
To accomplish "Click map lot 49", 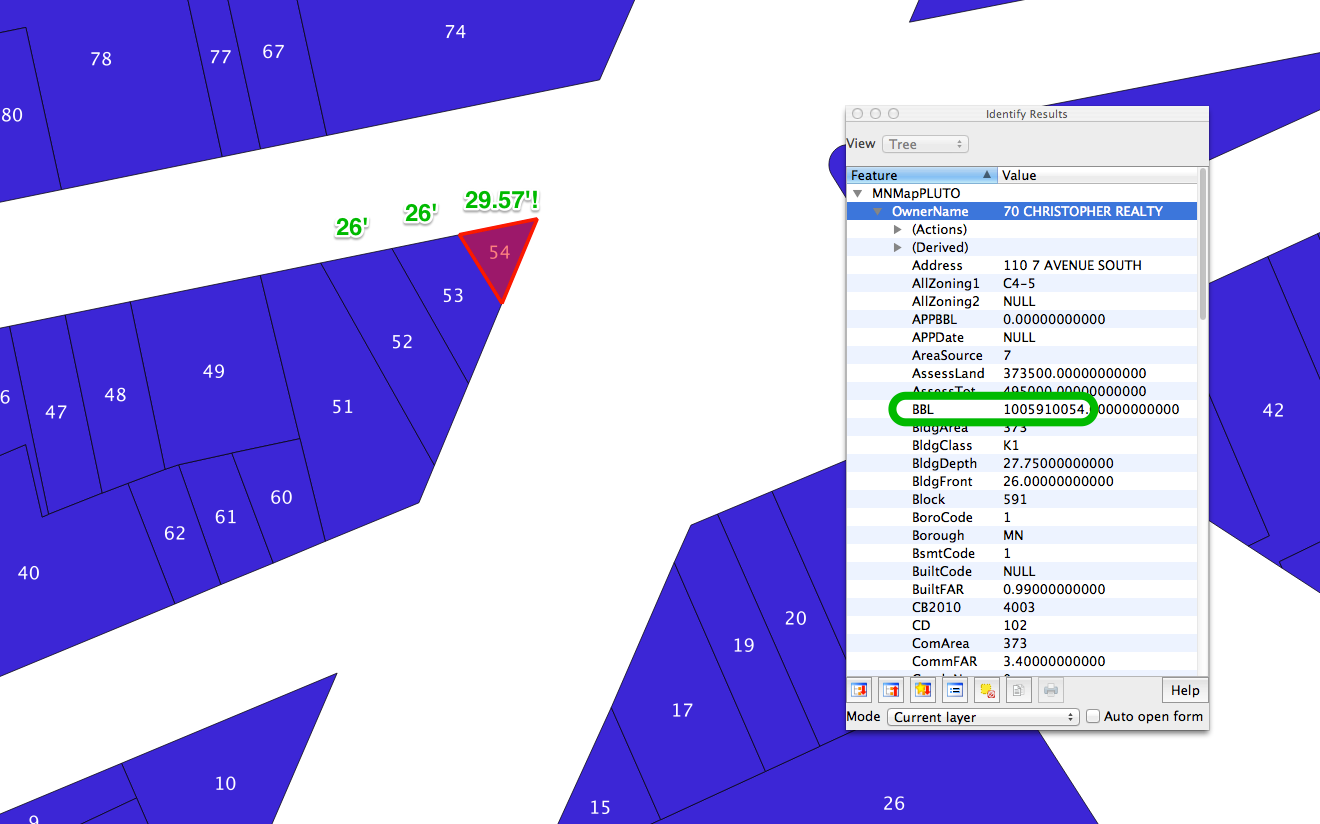I will point(214,371).
